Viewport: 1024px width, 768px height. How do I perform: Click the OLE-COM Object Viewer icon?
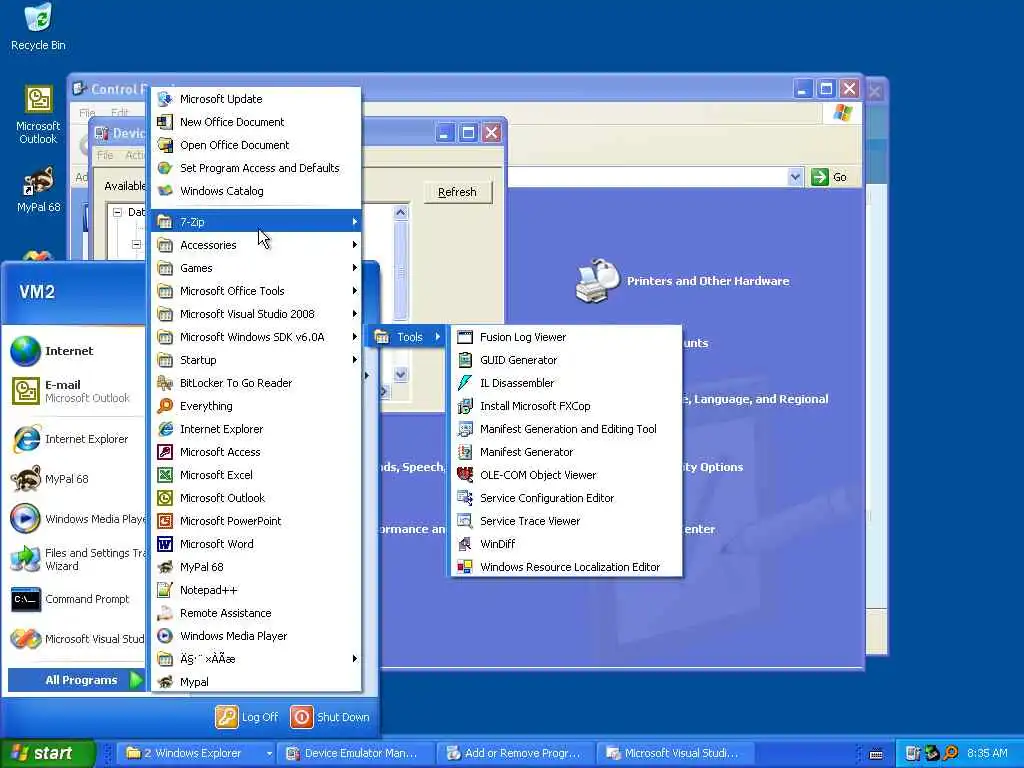click(465, 475)
